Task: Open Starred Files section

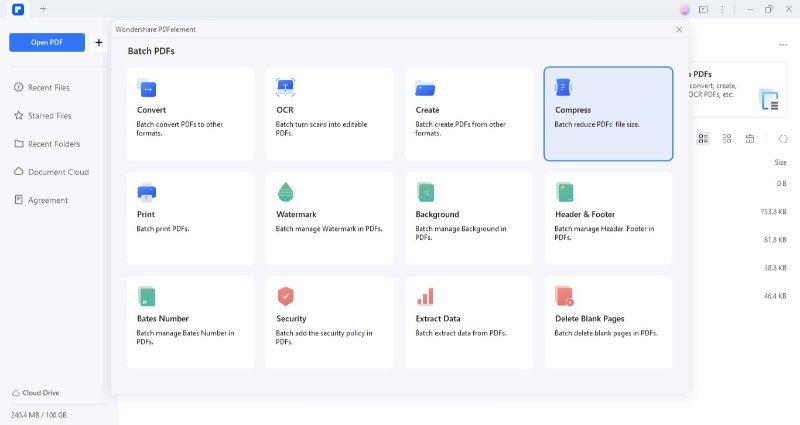Action: pyautogui.click(x=43, y=115)
